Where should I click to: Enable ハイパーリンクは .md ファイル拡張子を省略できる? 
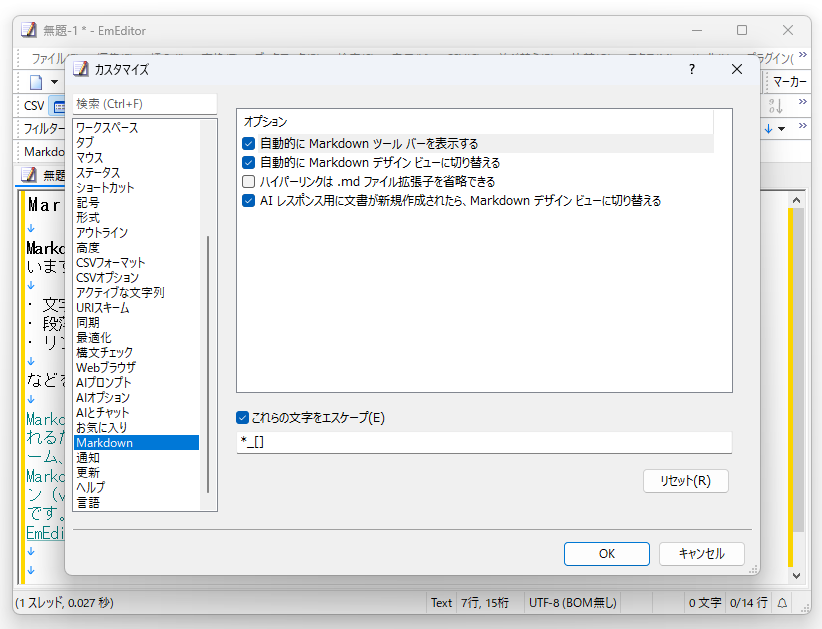(x=249, y=181)
